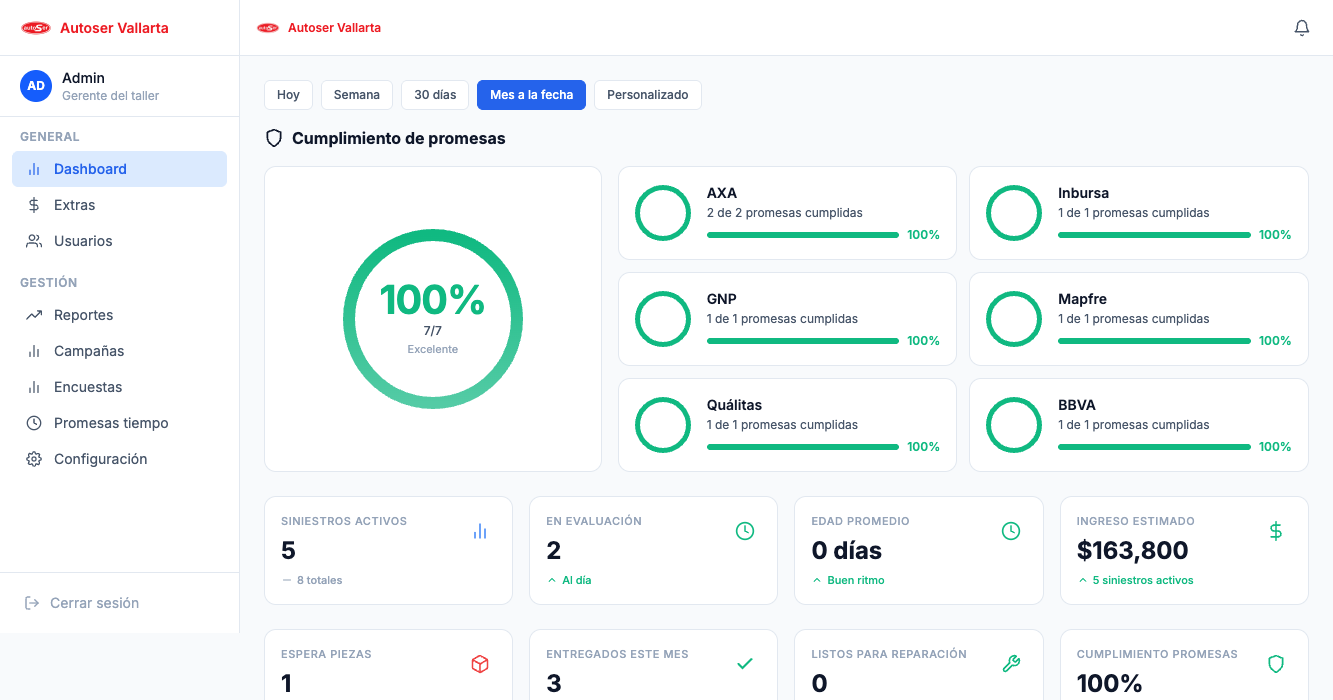Click the Admin profile name

83,78
